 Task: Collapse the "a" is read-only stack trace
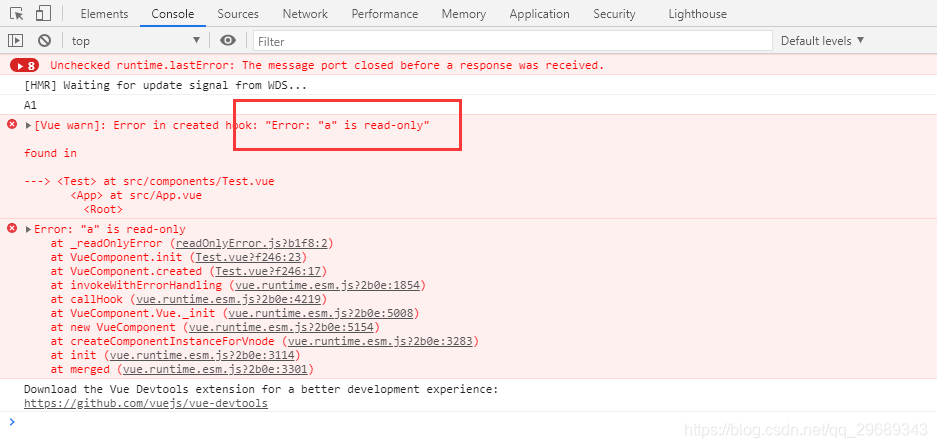[29, 230]
